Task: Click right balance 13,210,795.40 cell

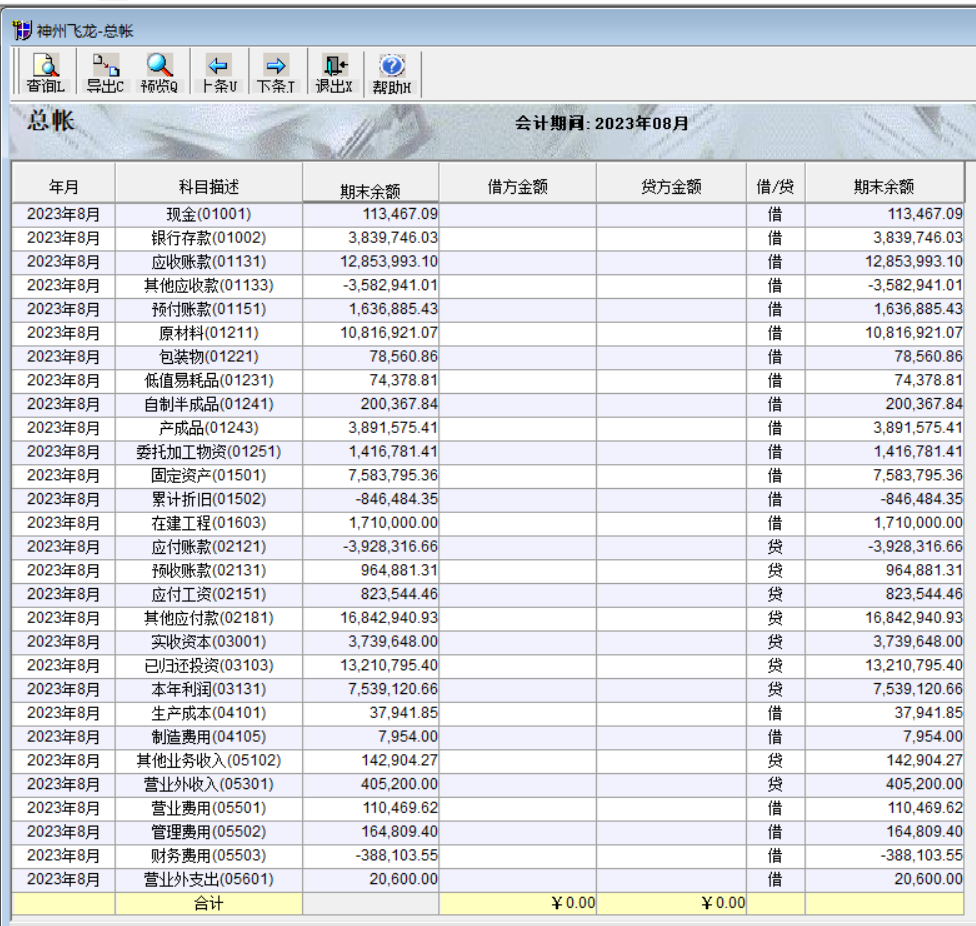Action: point(884,666)
